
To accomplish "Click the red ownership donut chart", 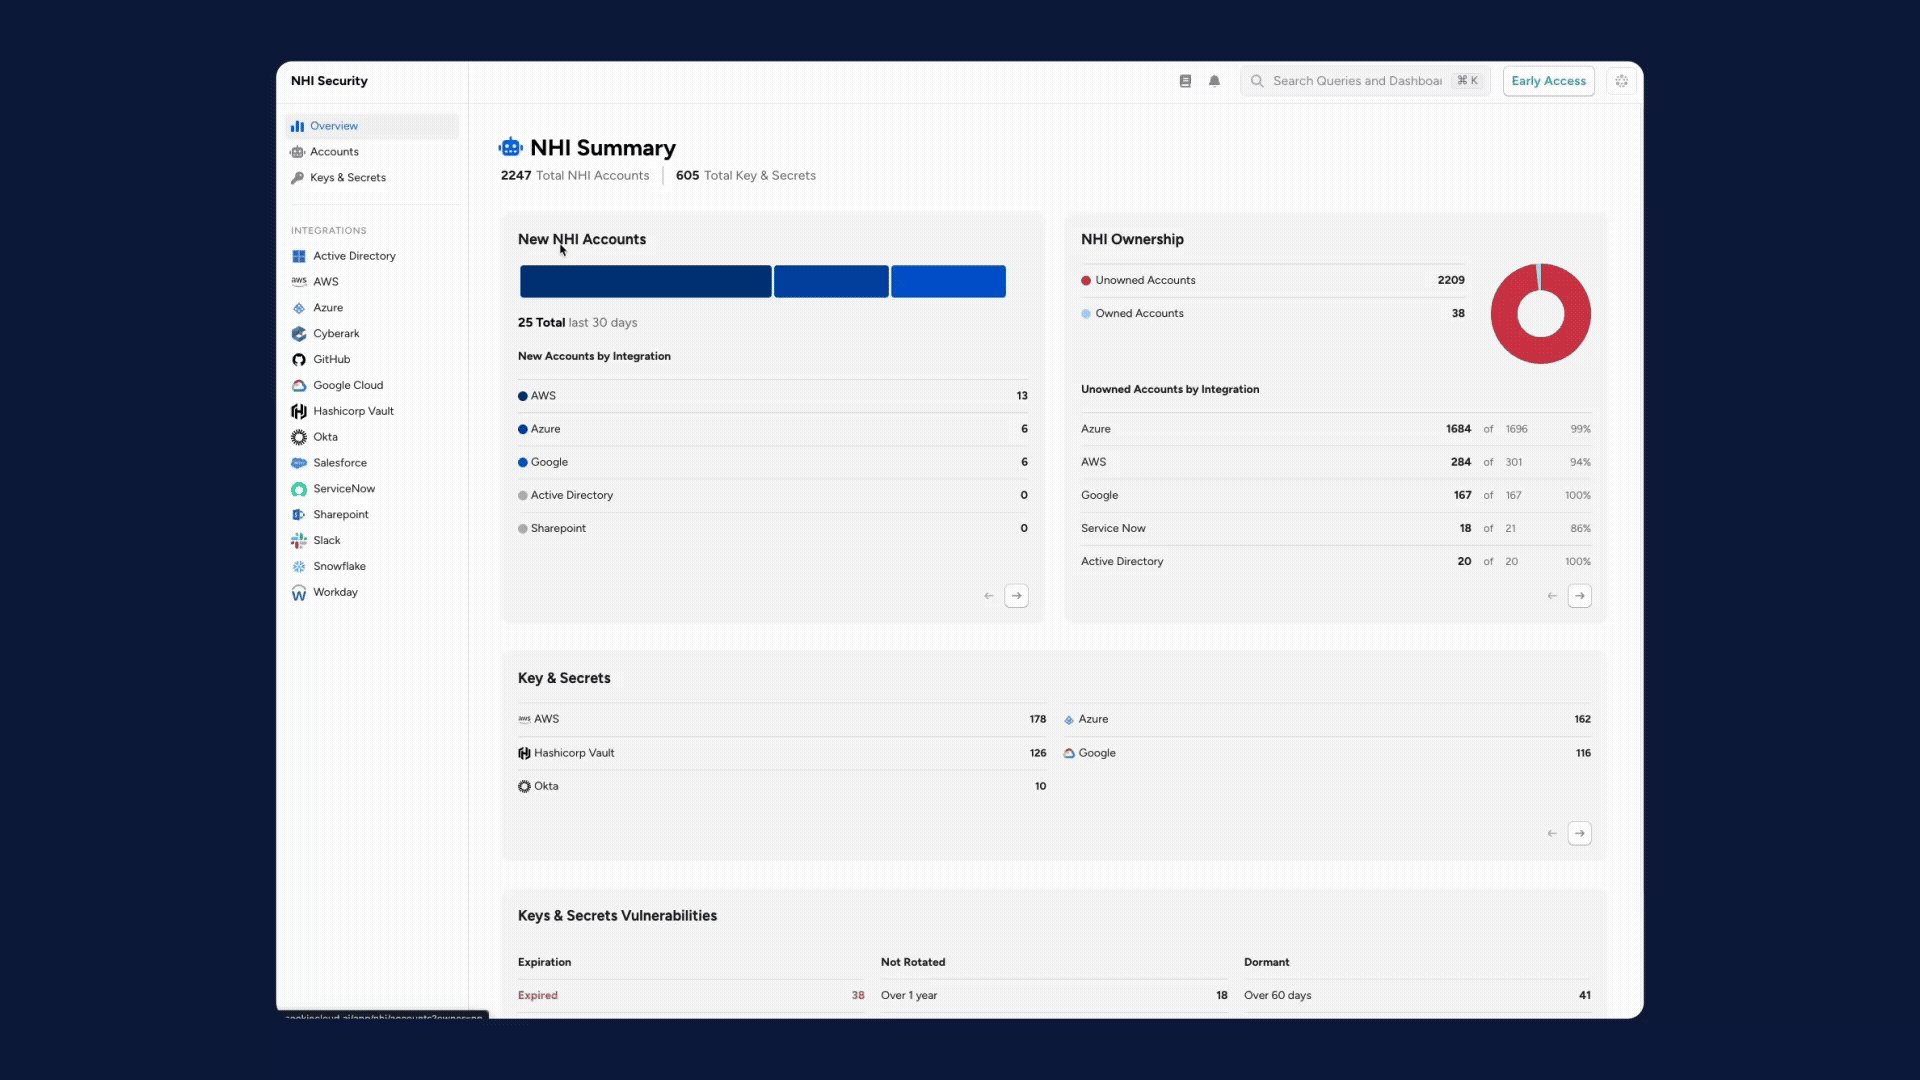I will 1540,348.
